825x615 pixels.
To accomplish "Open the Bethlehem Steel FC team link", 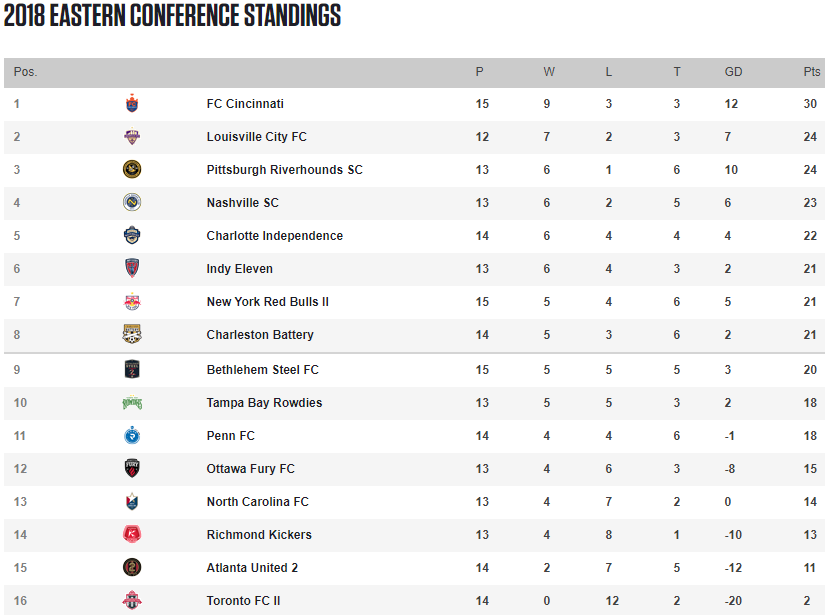I will click(263, 370).
